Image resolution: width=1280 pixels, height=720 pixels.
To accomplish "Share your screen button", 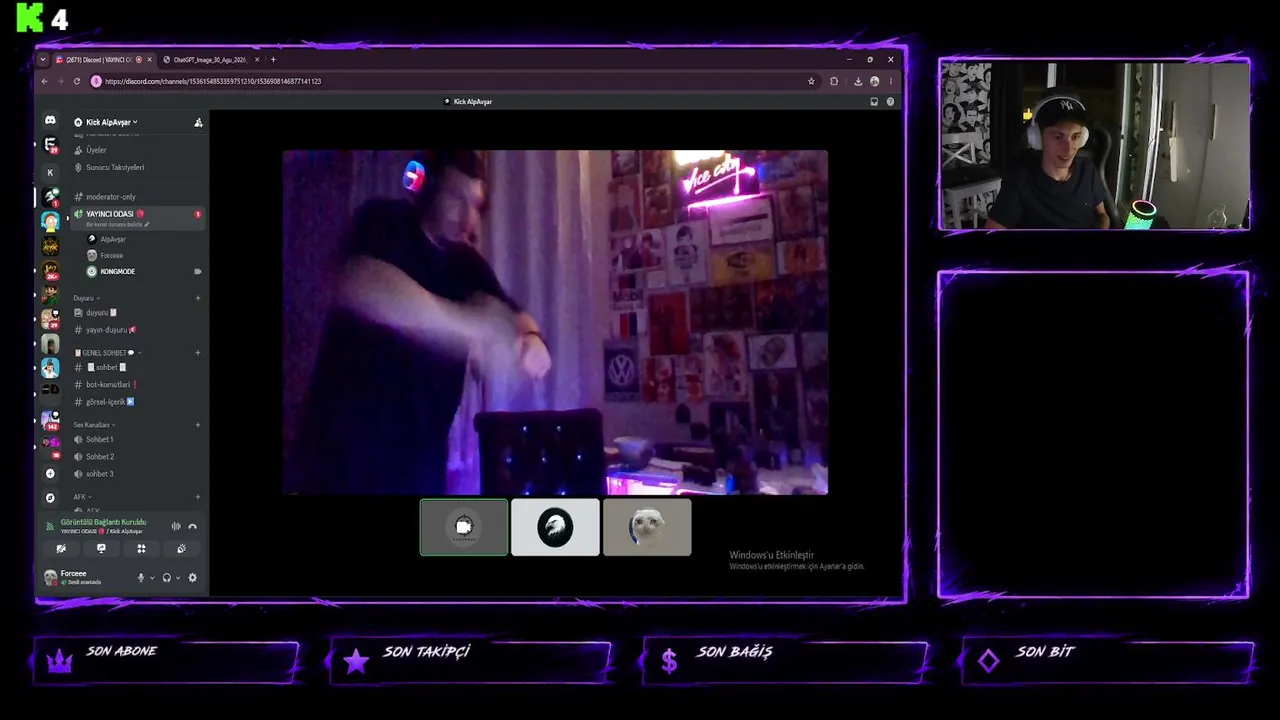I will click(101, 548).
